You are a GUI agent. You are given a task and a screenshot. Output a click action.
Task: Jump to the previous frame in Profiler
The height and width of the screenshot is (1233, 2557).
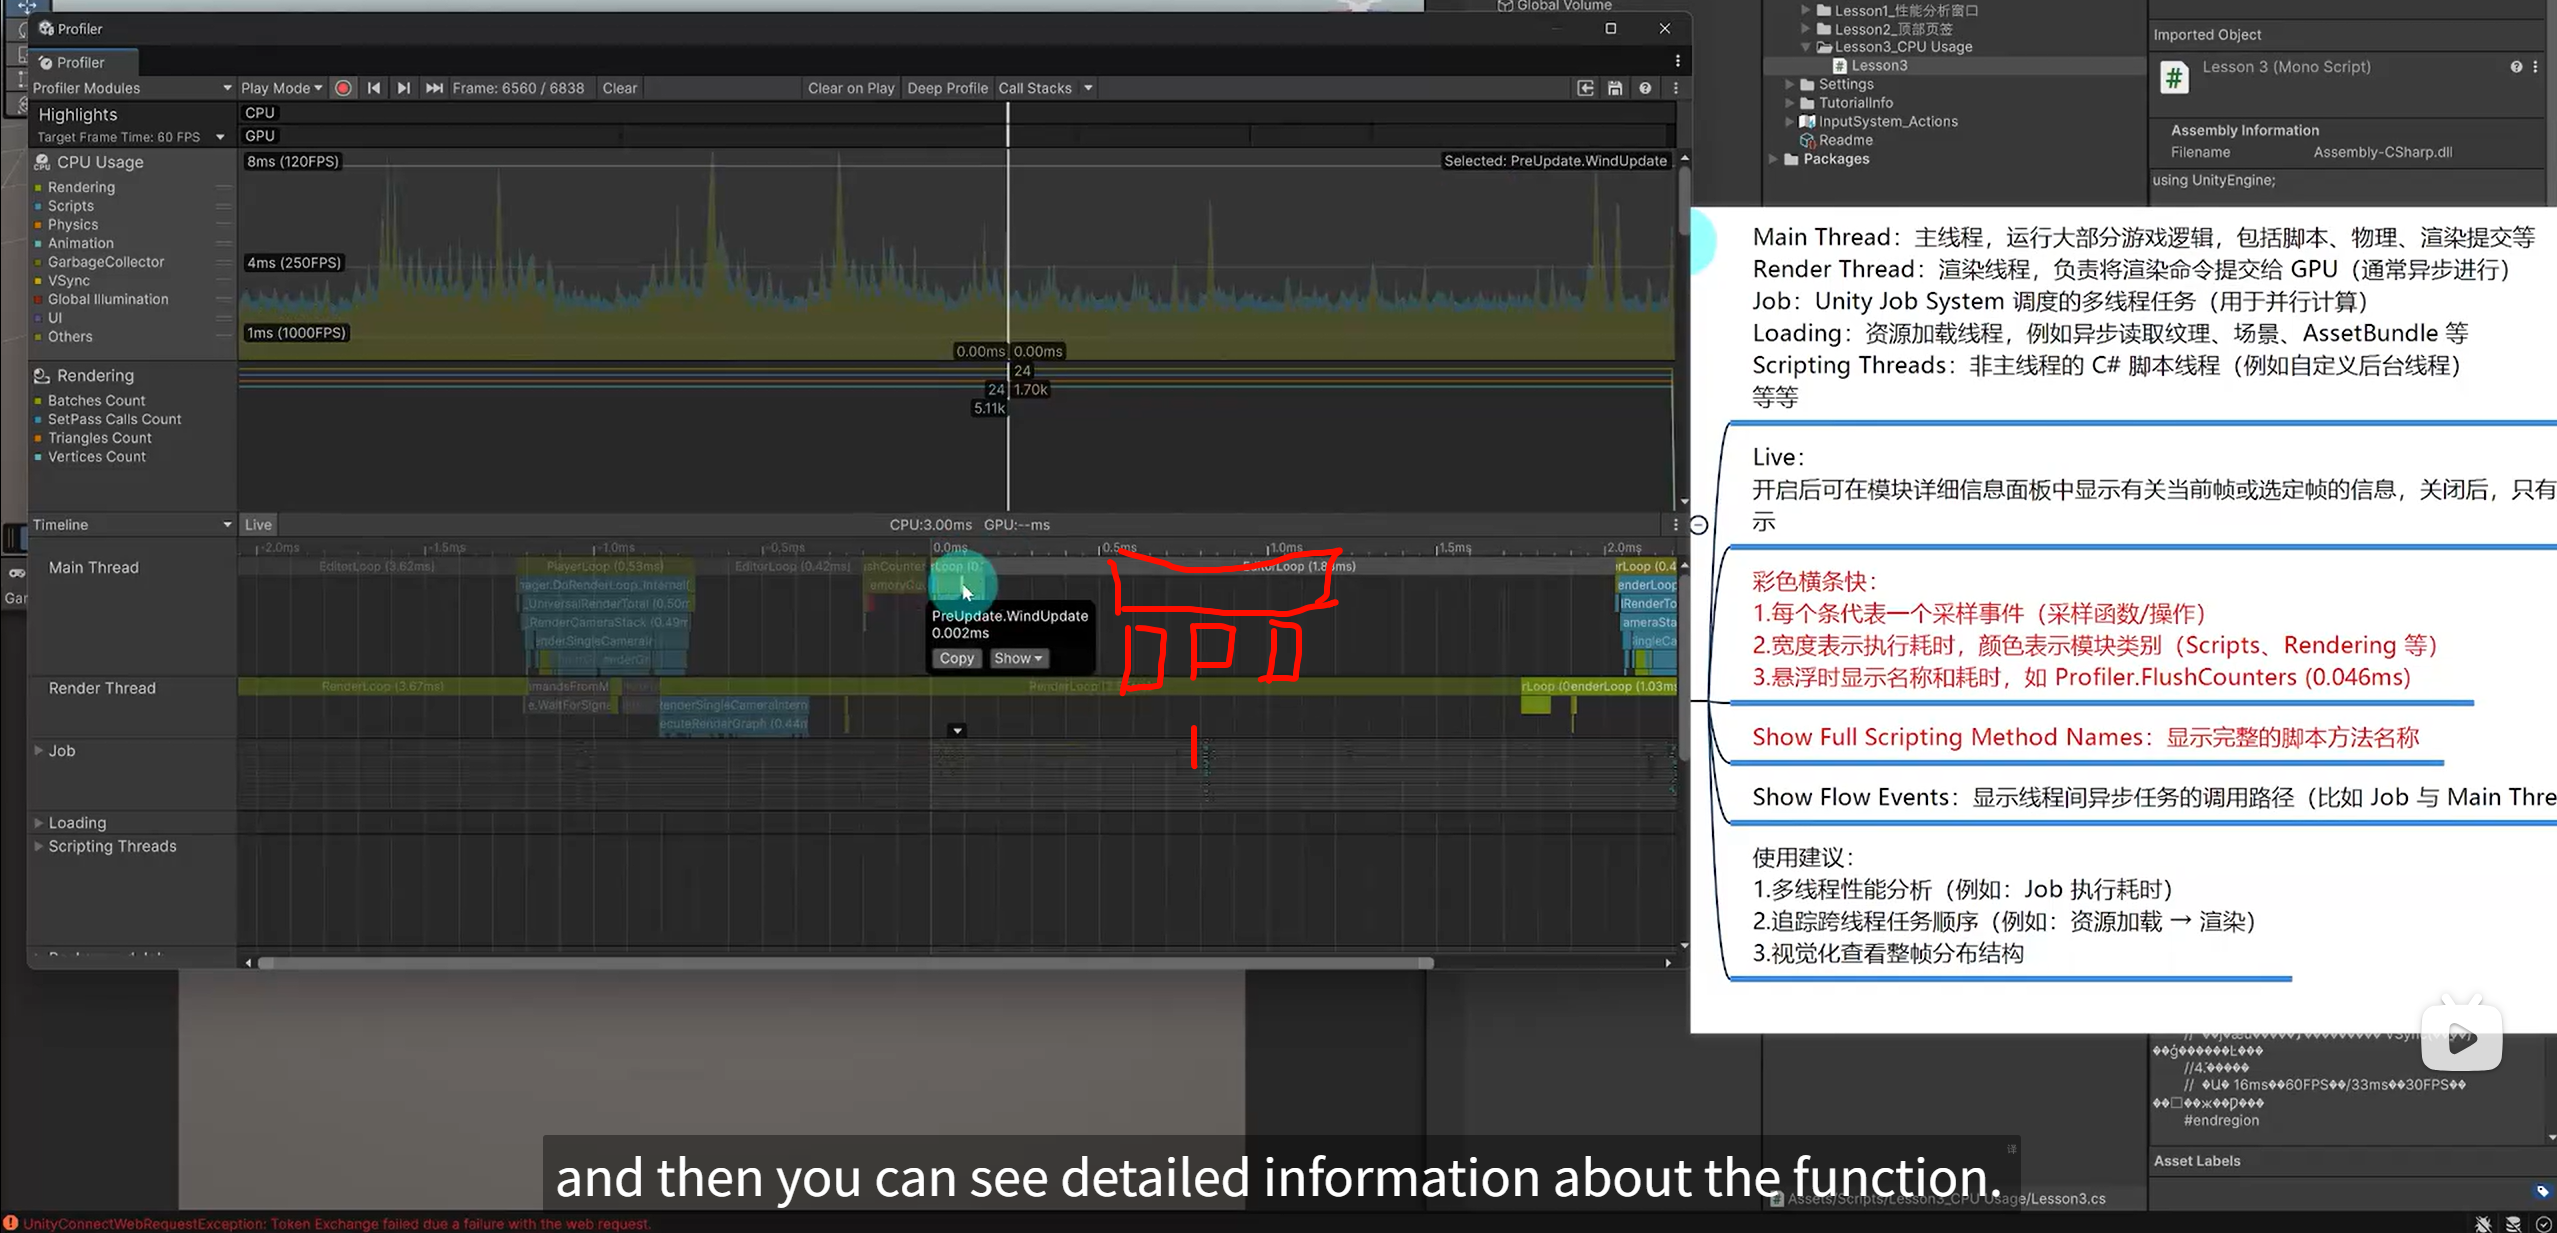point(374,88)
